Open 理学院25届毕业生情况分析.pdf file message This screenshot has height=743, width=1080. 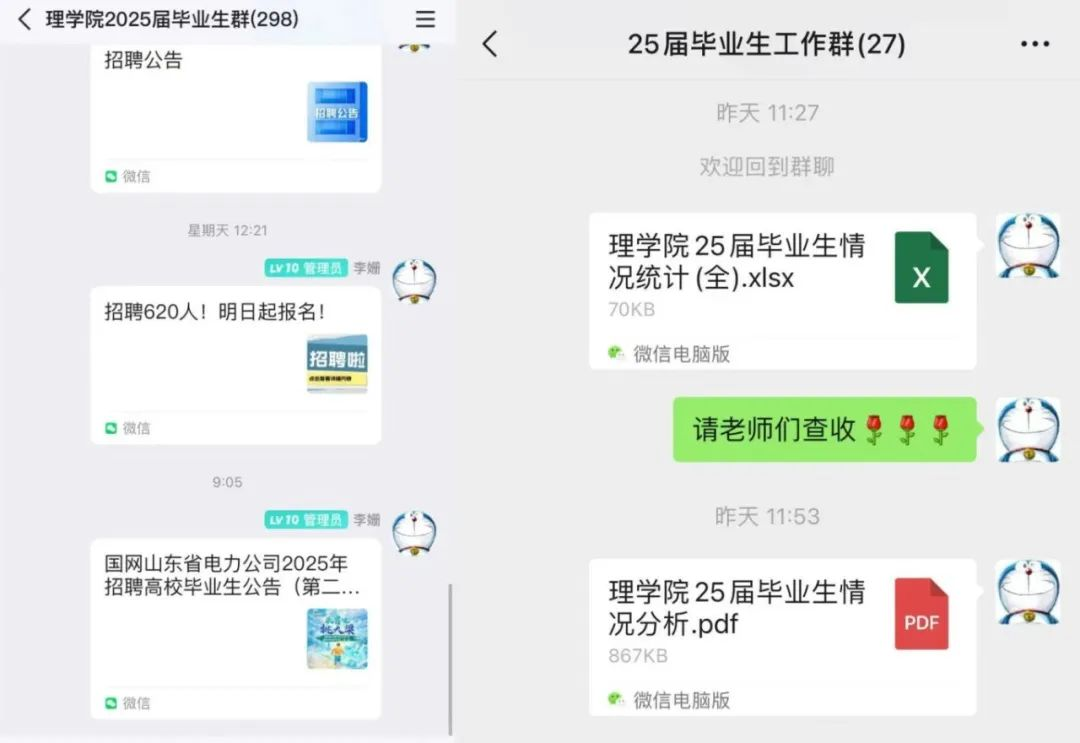782,637
